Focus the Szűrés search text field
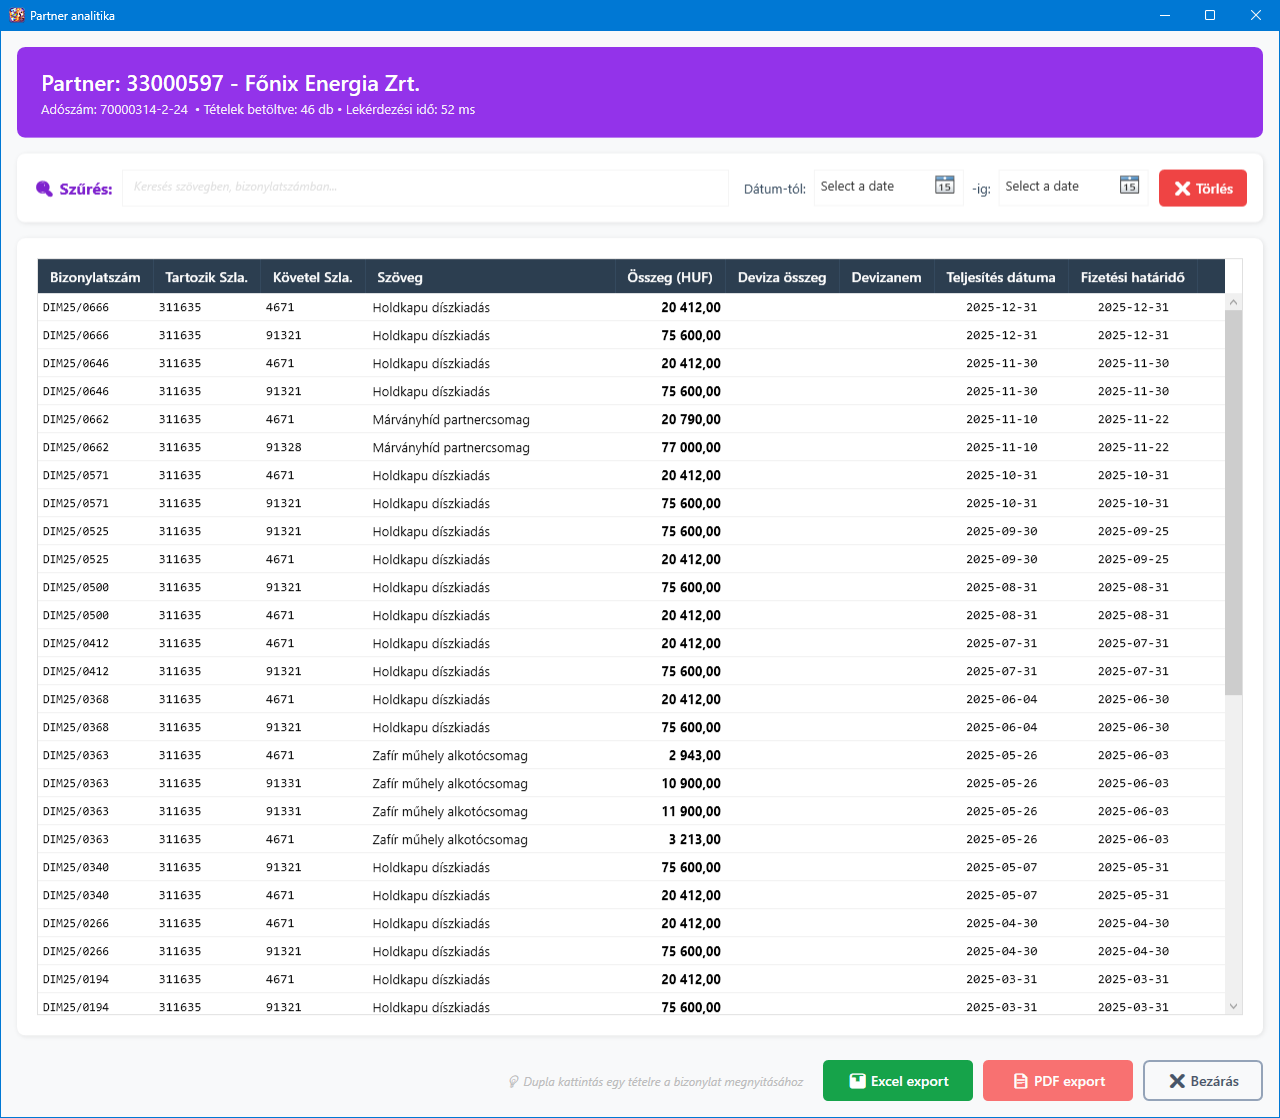Viewport: 1280px width, 1118px height. pyautogui.click(x=425, y=187)
